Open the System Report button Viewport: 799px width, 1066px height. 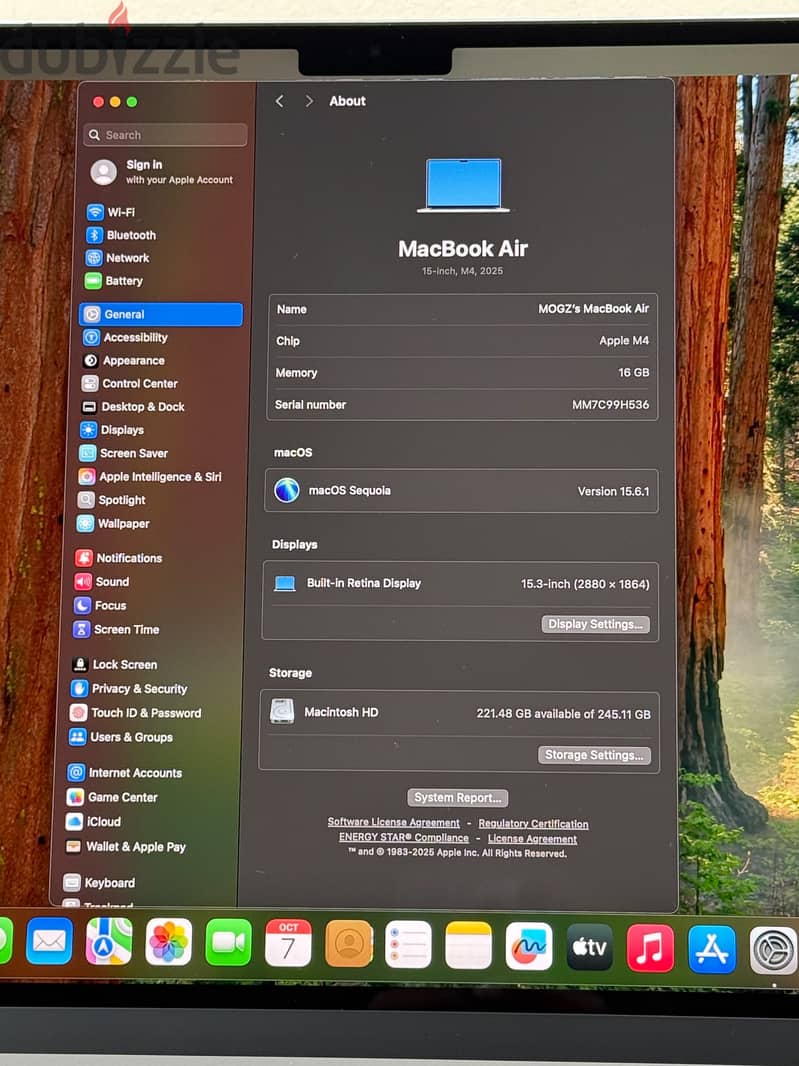458,797
